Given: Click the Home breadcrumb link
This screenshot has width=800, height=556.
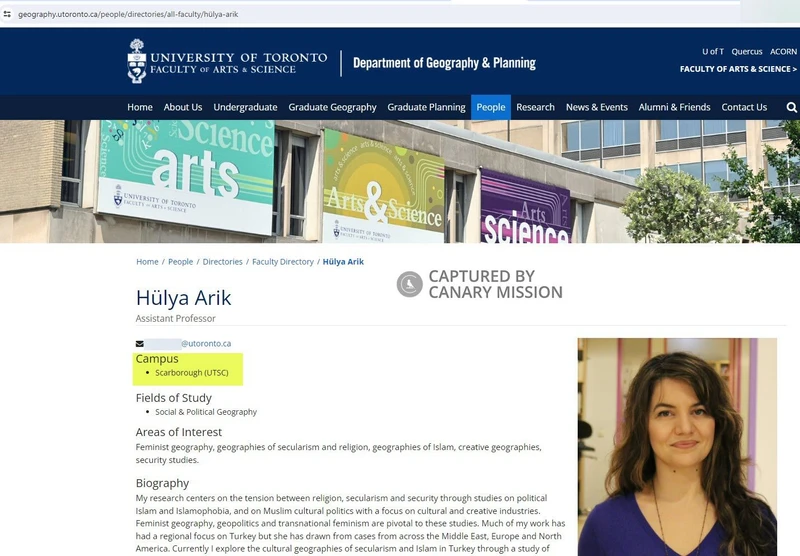Looking at the screenshot, I should click(147, 262).
